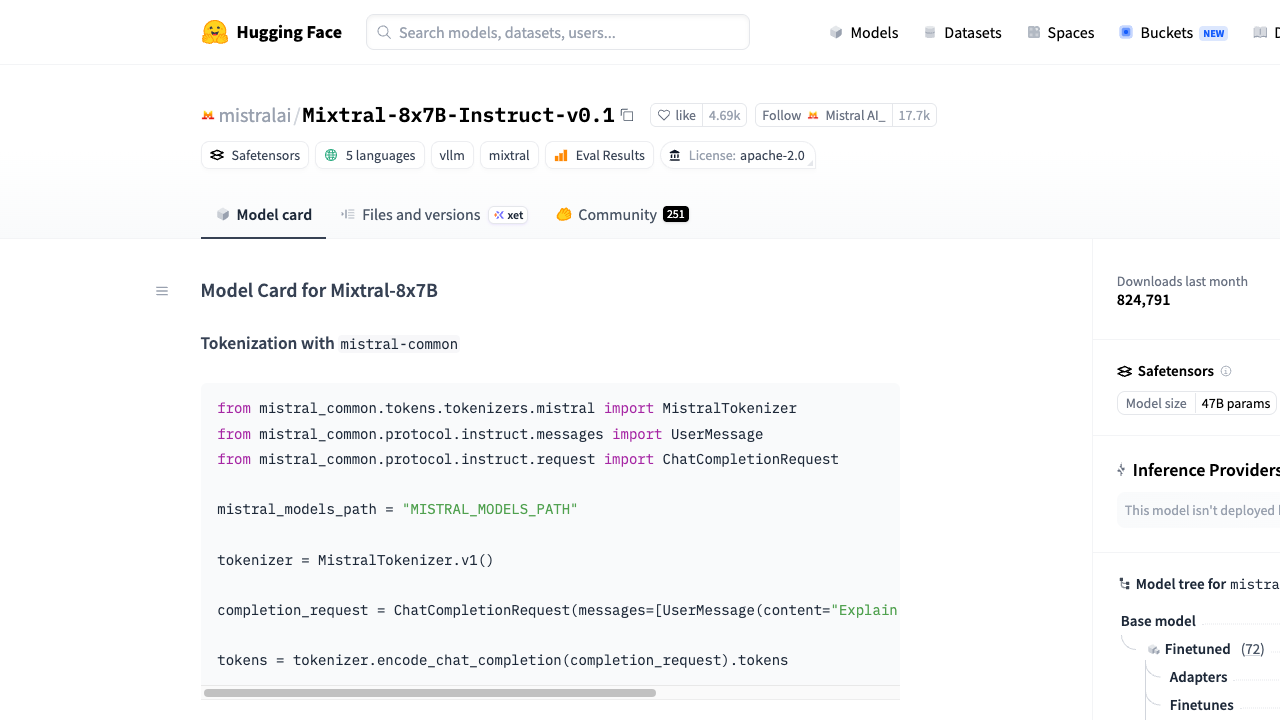Click the Spaces icon in navbar
1280x720 pixels.
(1034, 33)
